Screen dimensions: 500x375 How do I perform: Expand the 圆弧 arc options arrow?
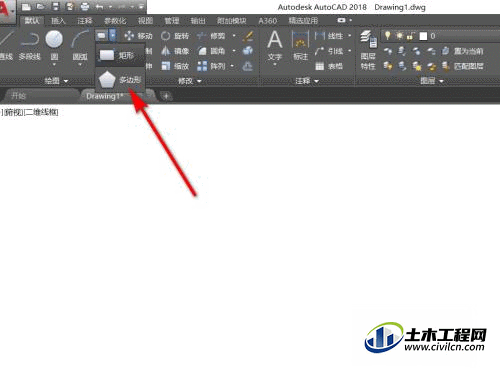coord(80,64)
